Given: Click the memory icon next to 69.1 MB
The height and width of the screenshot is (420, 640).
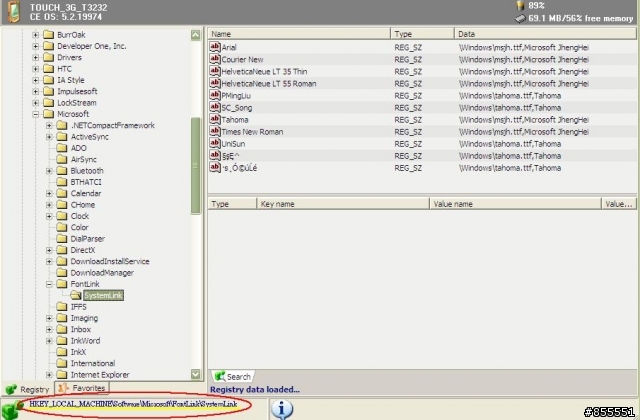Looking at the screenshot, I should pyautogui.click(x=520, y=18).
